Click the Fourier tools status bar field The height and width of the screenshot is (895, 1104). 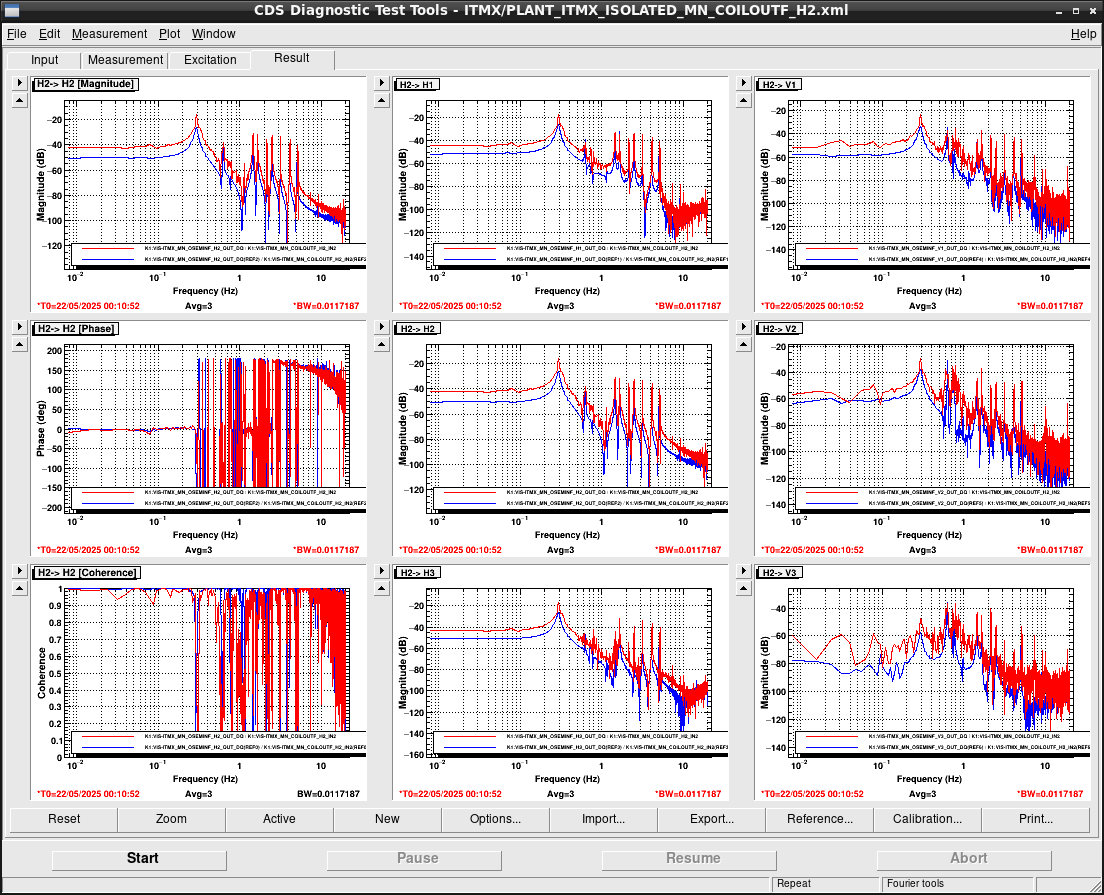(x=958, y=884)
